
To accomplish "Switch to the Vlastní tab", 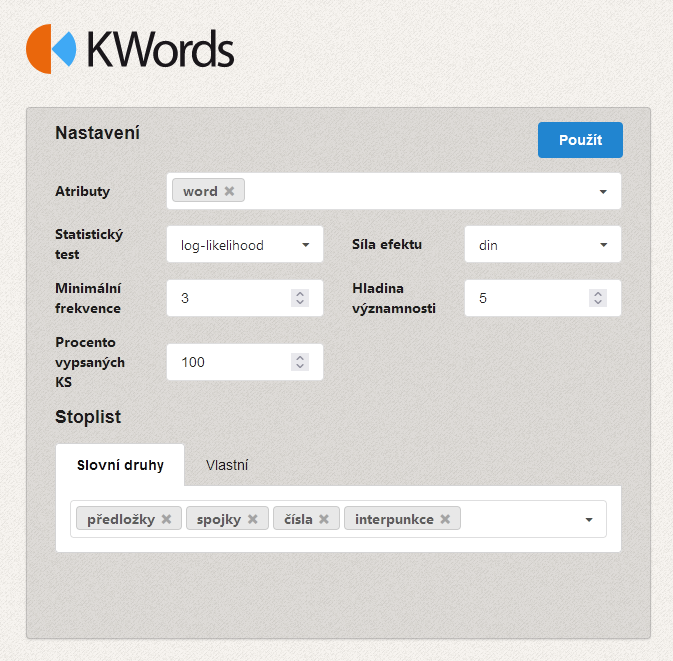I will (227, 465).
